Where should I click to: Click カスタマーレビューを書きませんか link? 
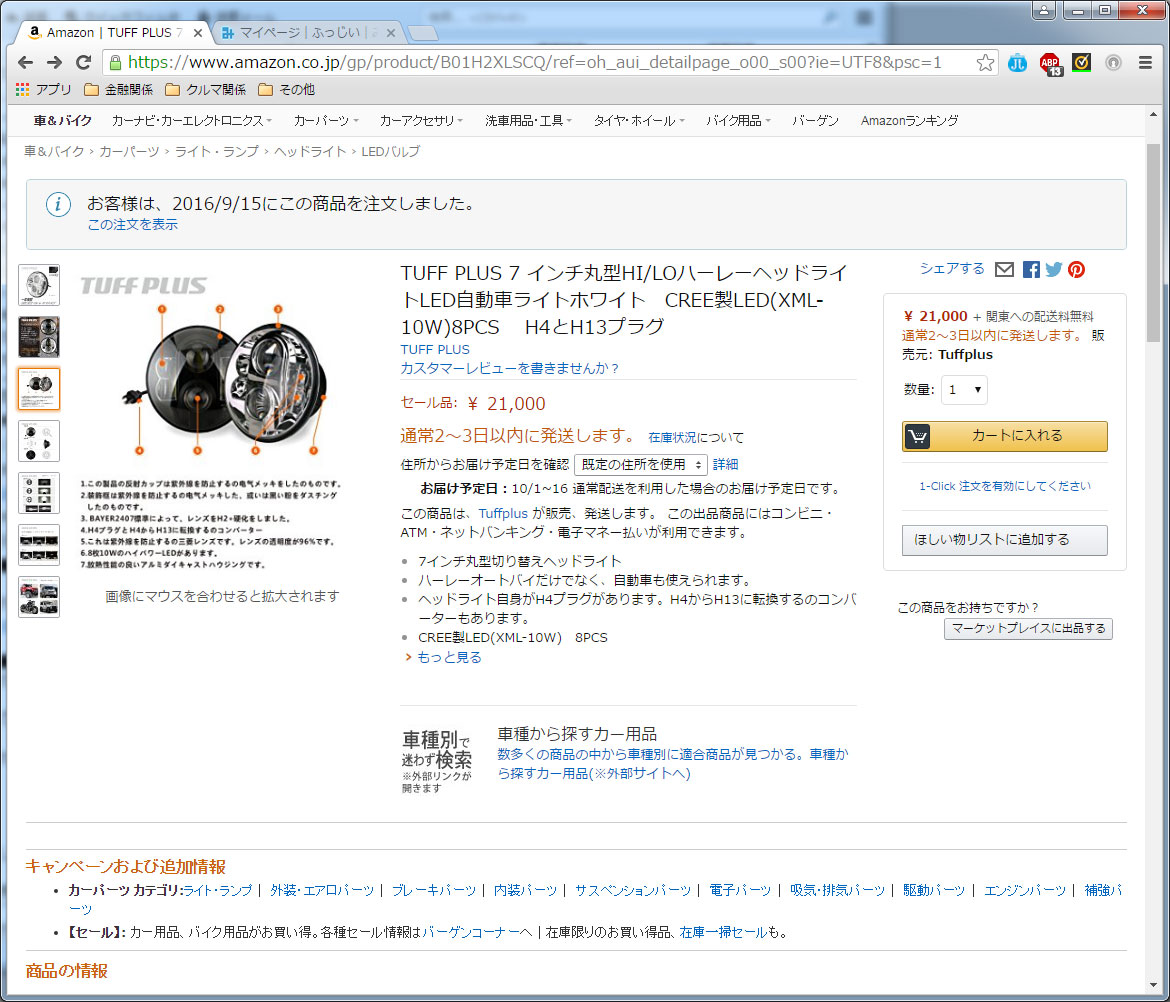click(510, 369)
